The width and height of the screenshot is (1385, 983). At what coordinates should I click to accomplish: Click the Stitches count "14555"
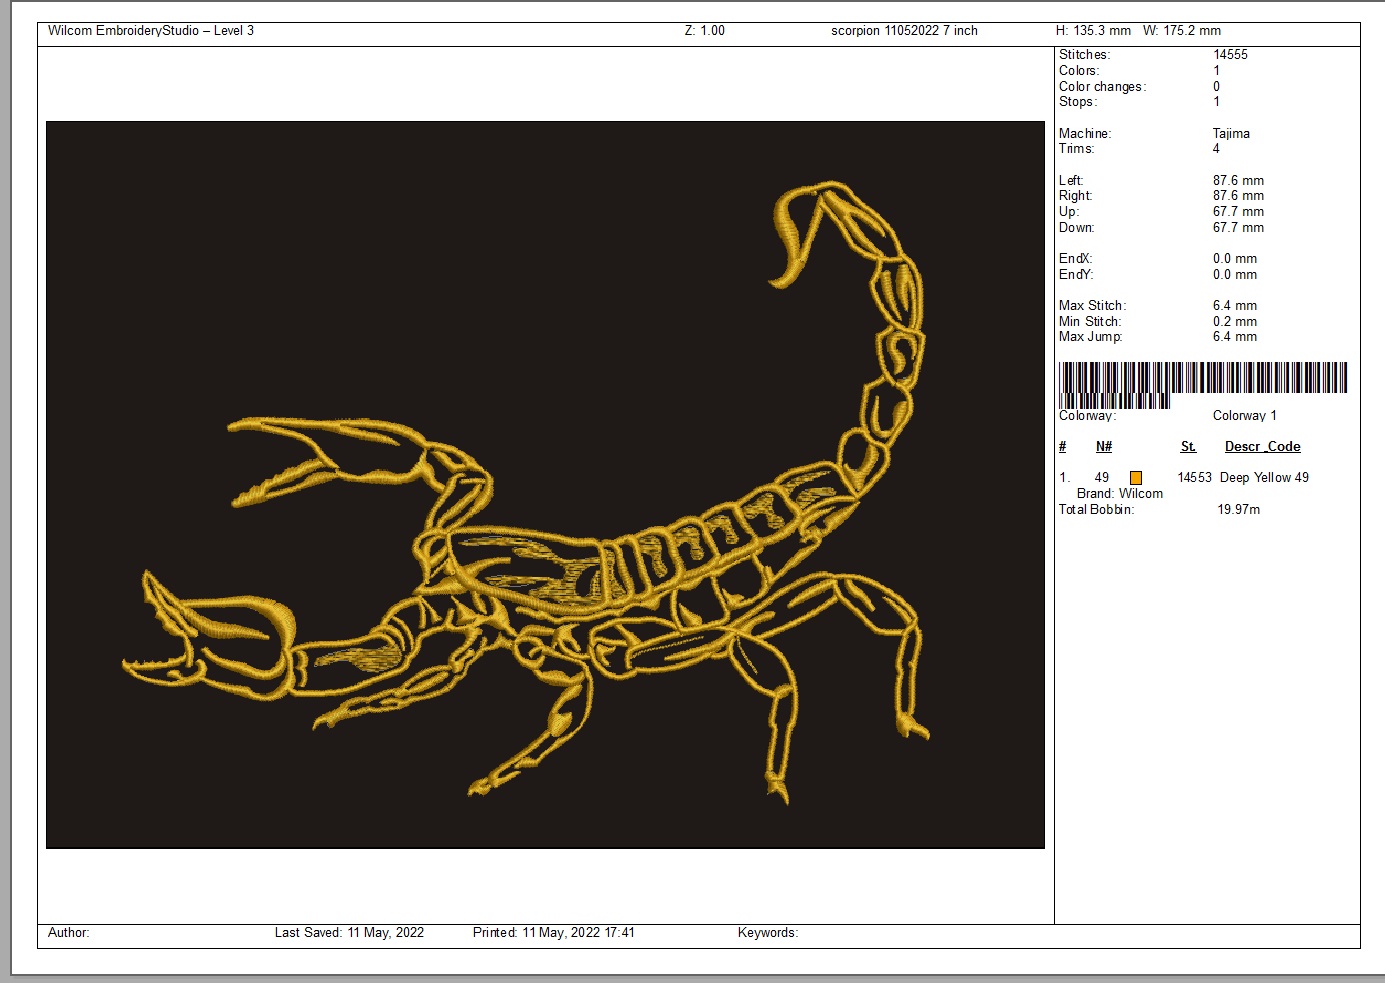point(1230,55)
